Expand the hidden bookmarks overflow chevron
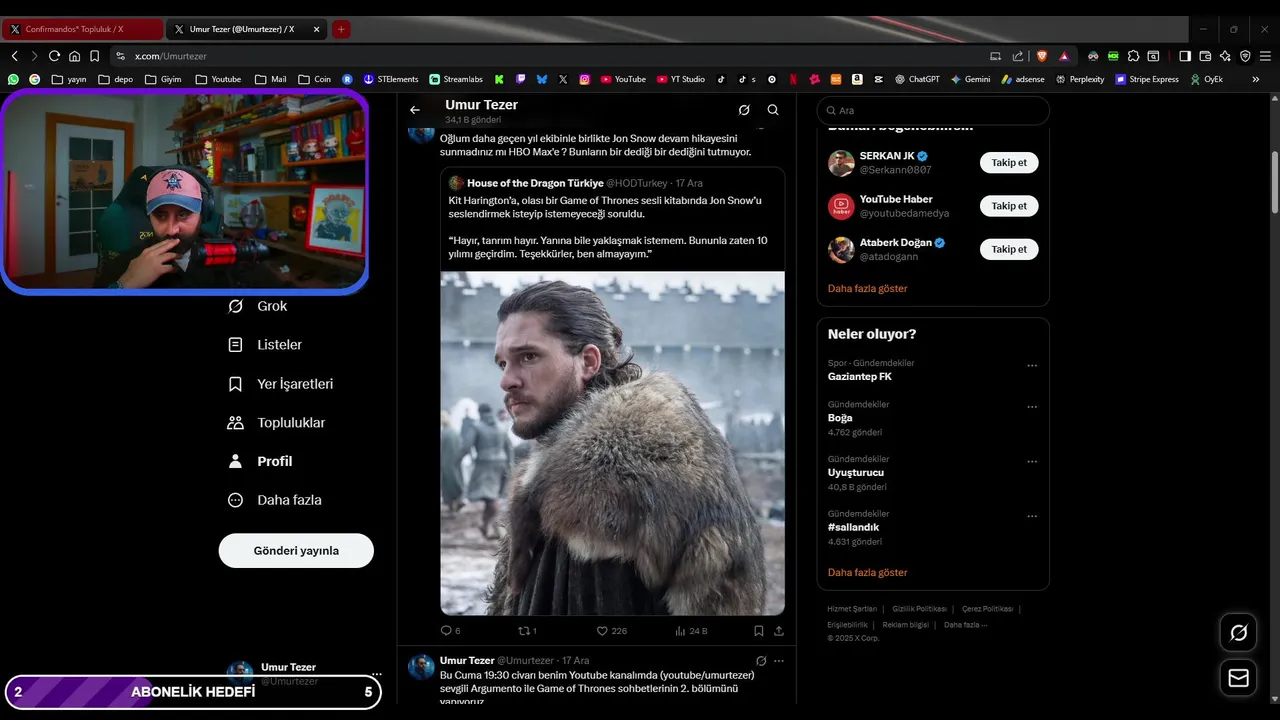The height and width of the screenshot is (720, 1280). 1256,79
